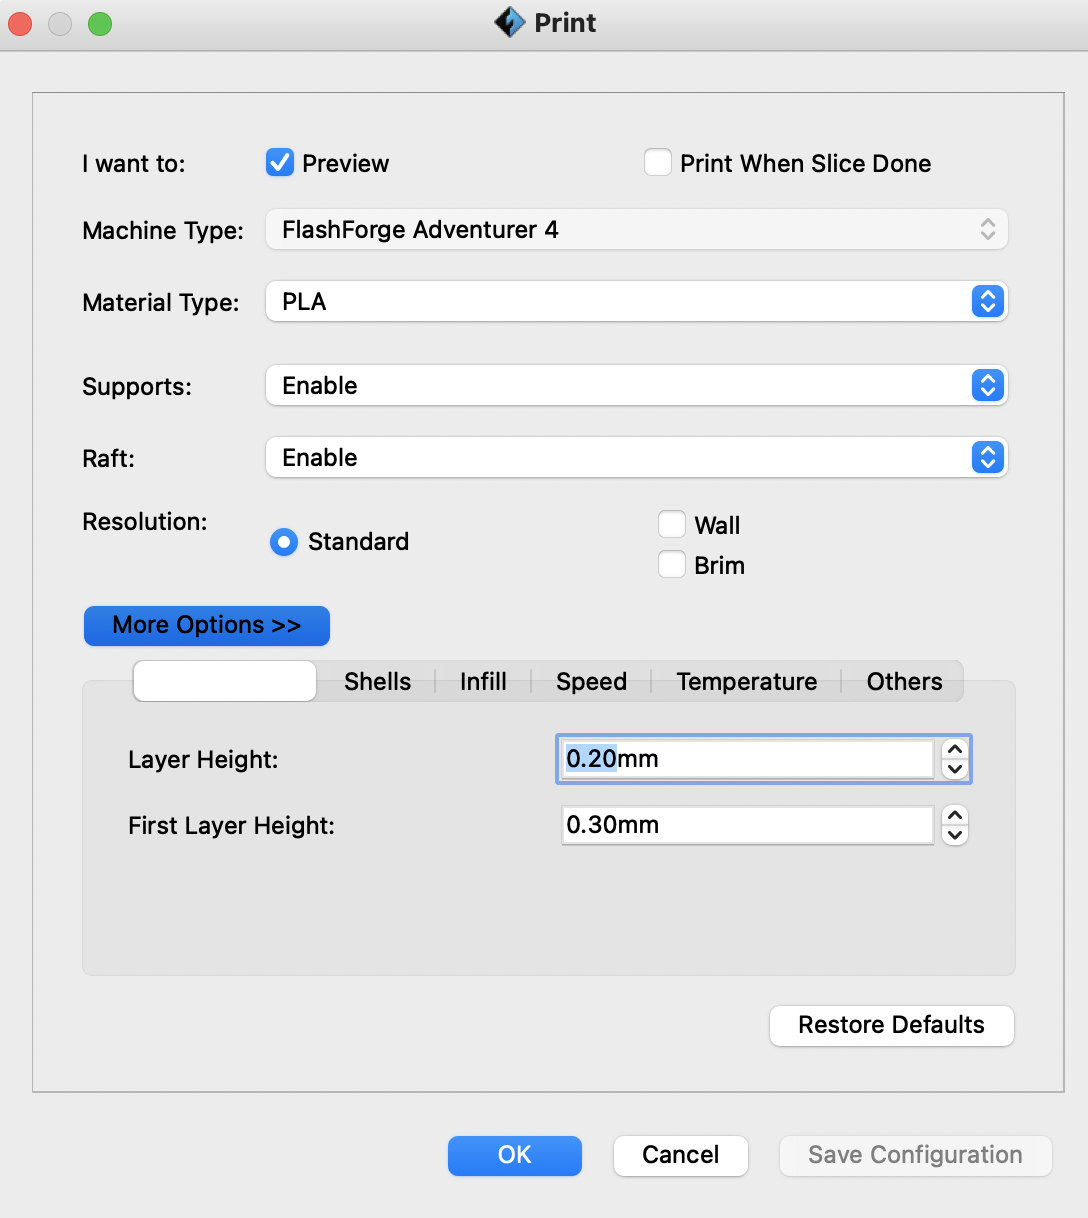Click Restore Defaults

(891, 1025)
